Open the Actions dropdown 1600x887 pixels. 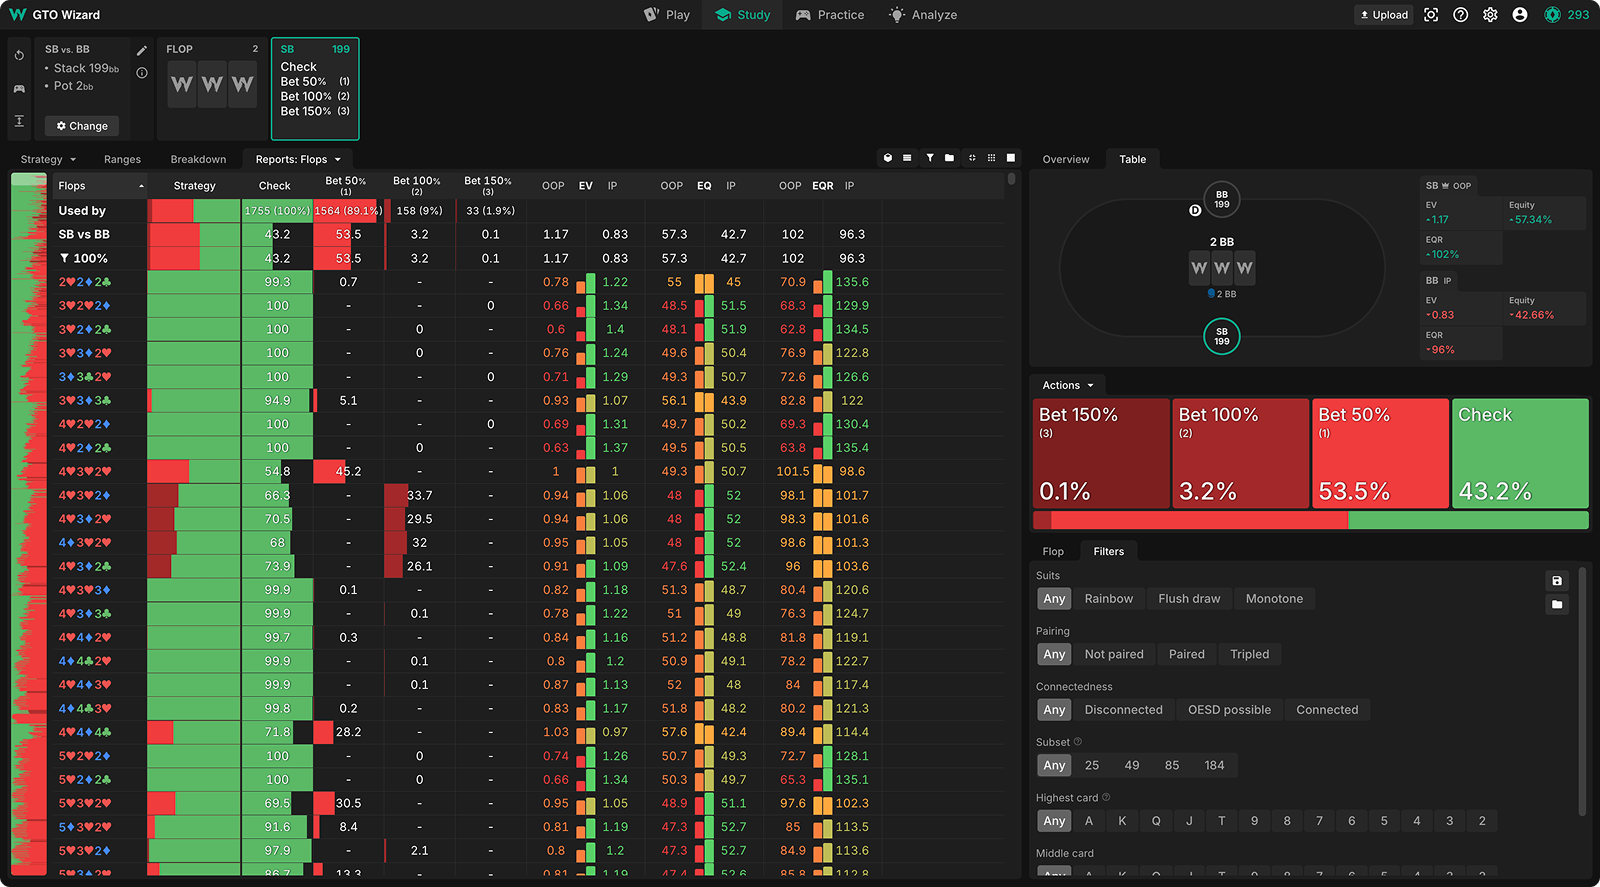pyautogui.click(x=1068, y=385)
